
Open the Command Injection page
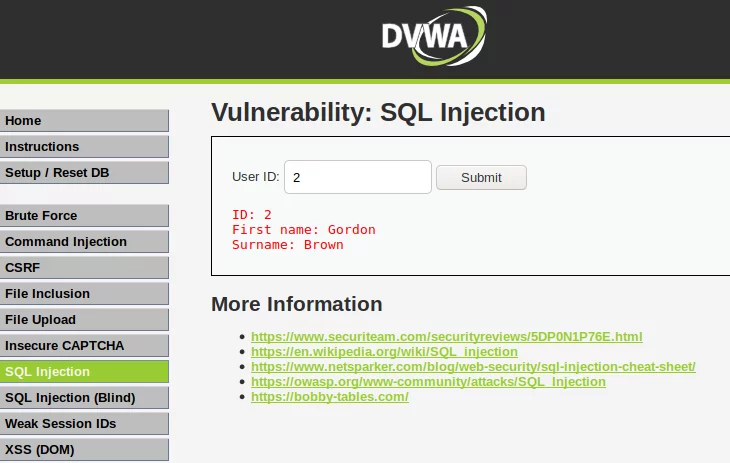click(x=84, y=242)
